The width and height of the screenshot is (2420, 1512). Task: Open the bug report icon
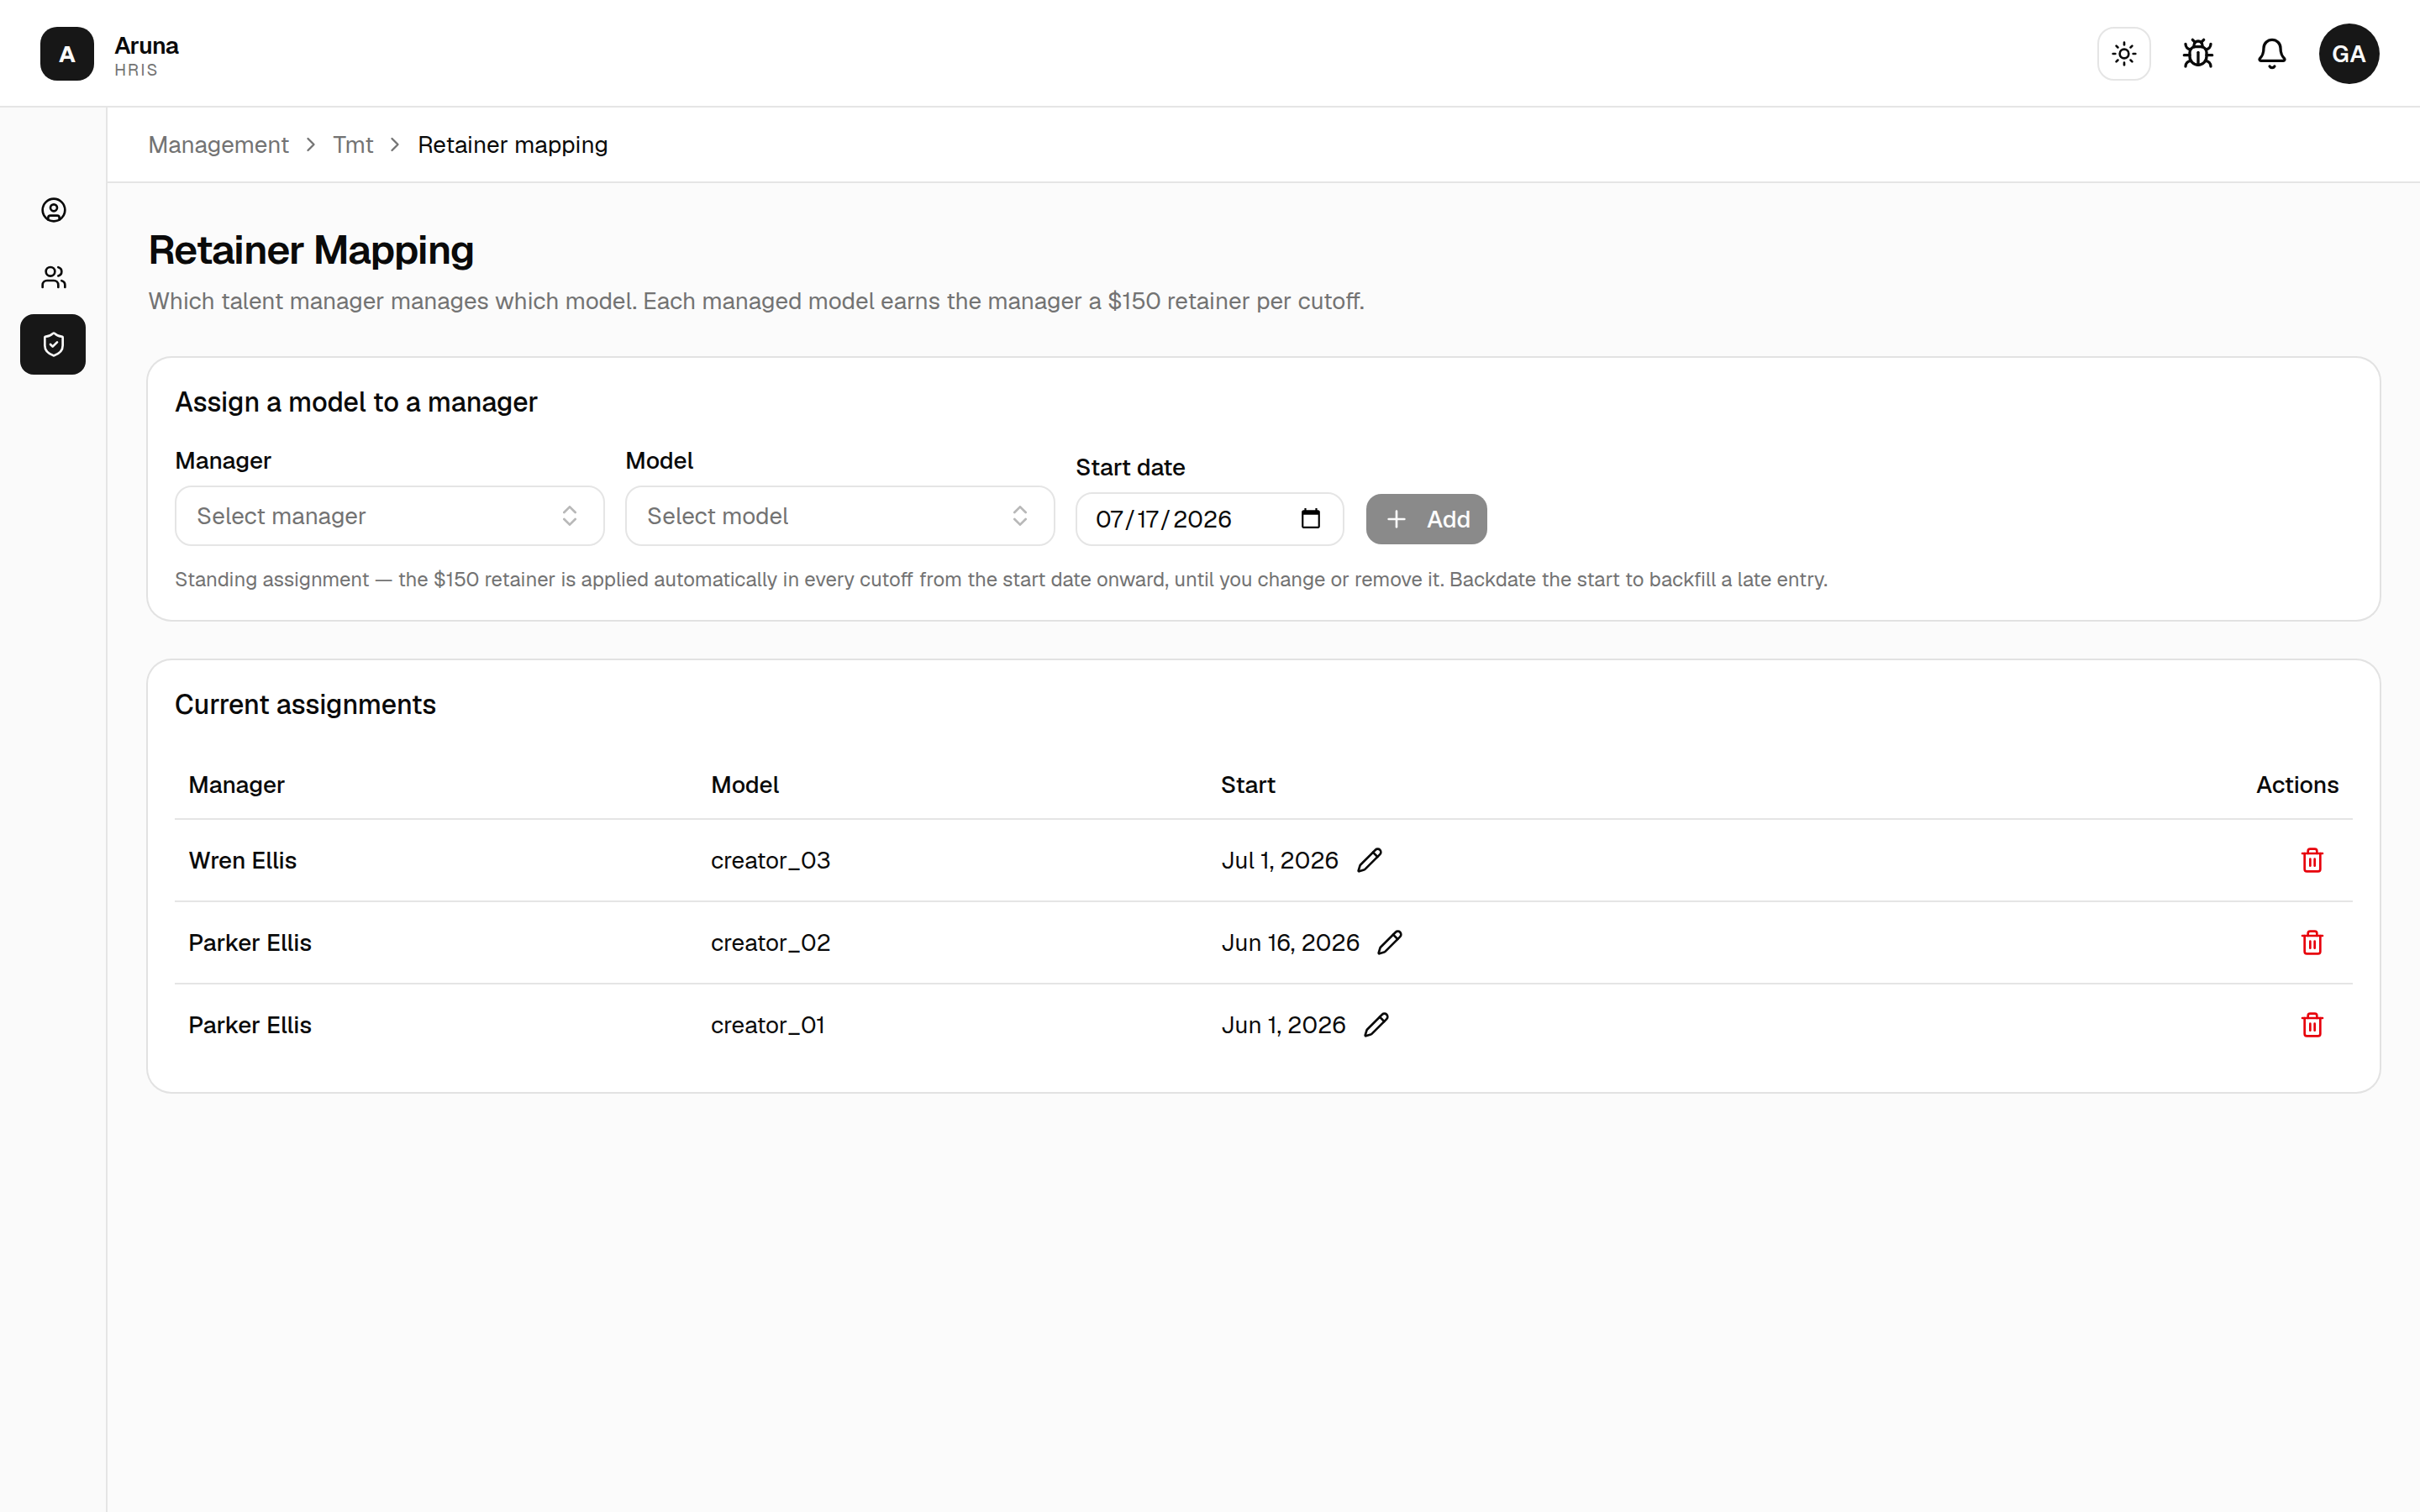(x=2198, y=54)
